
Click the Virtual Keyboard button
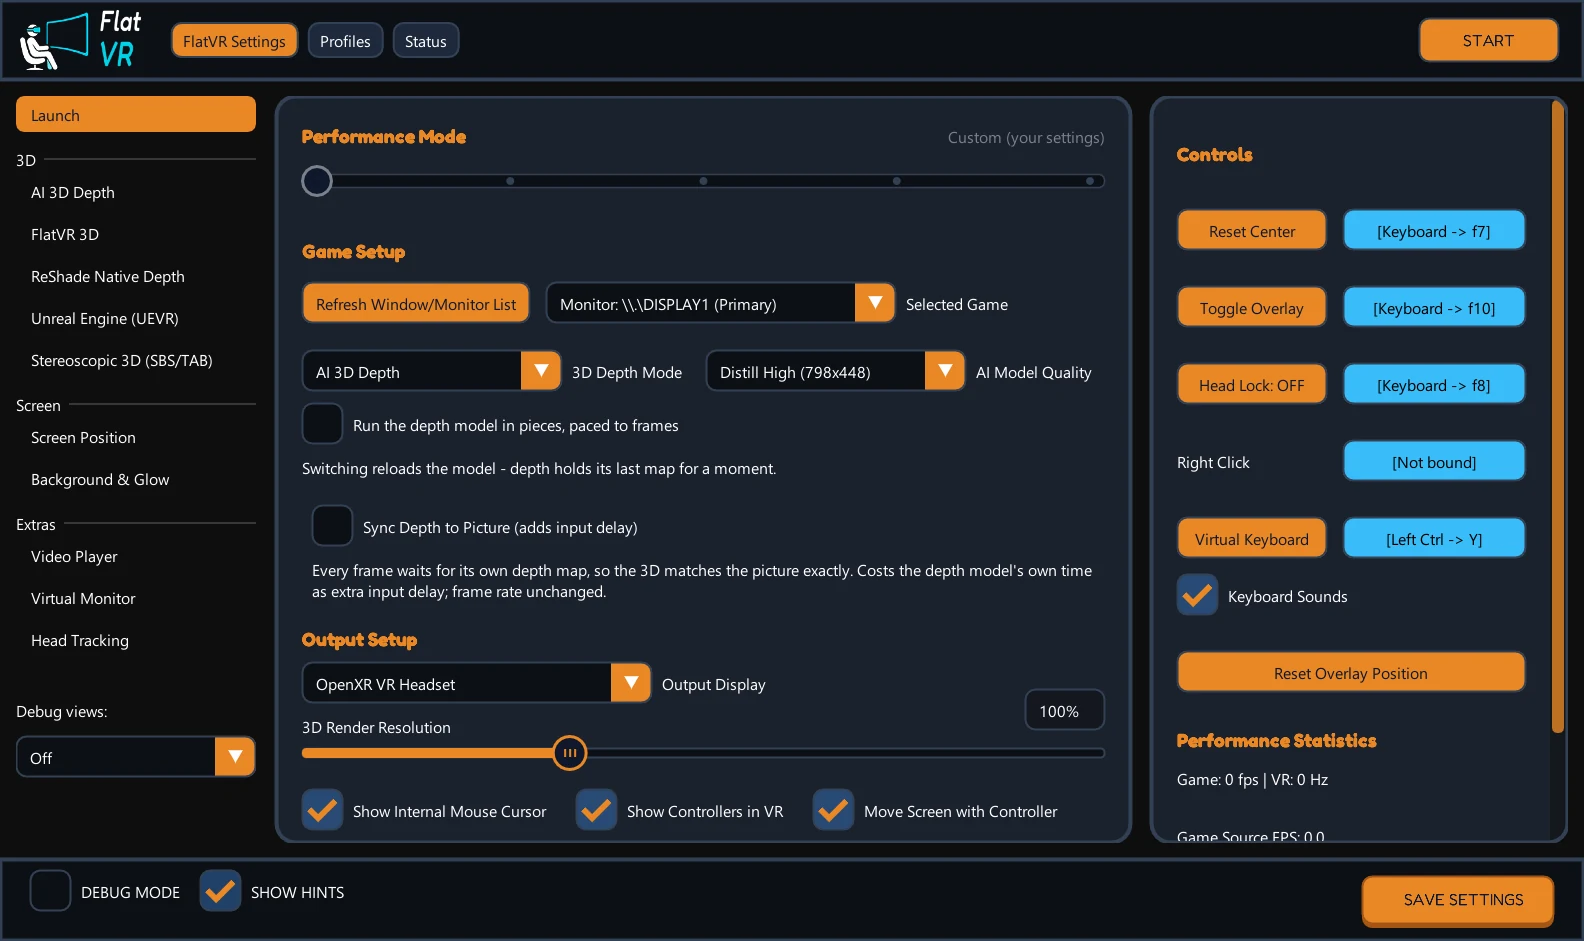click(1252, 539)
